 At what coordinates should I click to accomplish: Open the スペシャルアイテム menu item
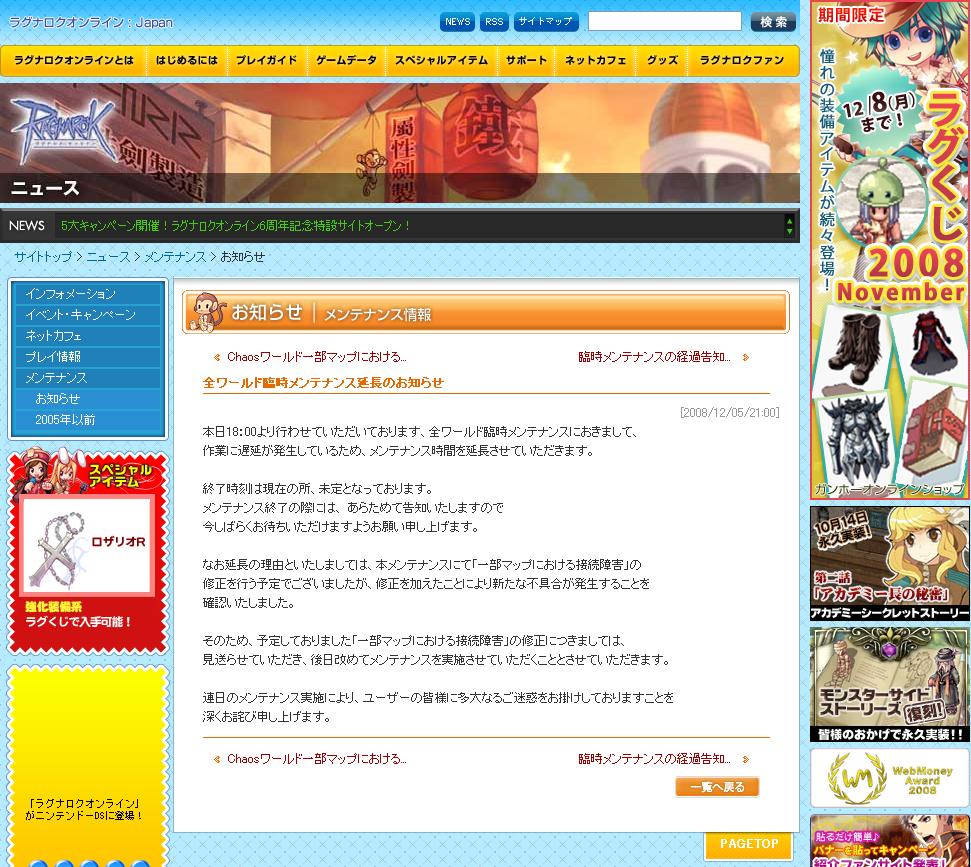tap(441, 60)
